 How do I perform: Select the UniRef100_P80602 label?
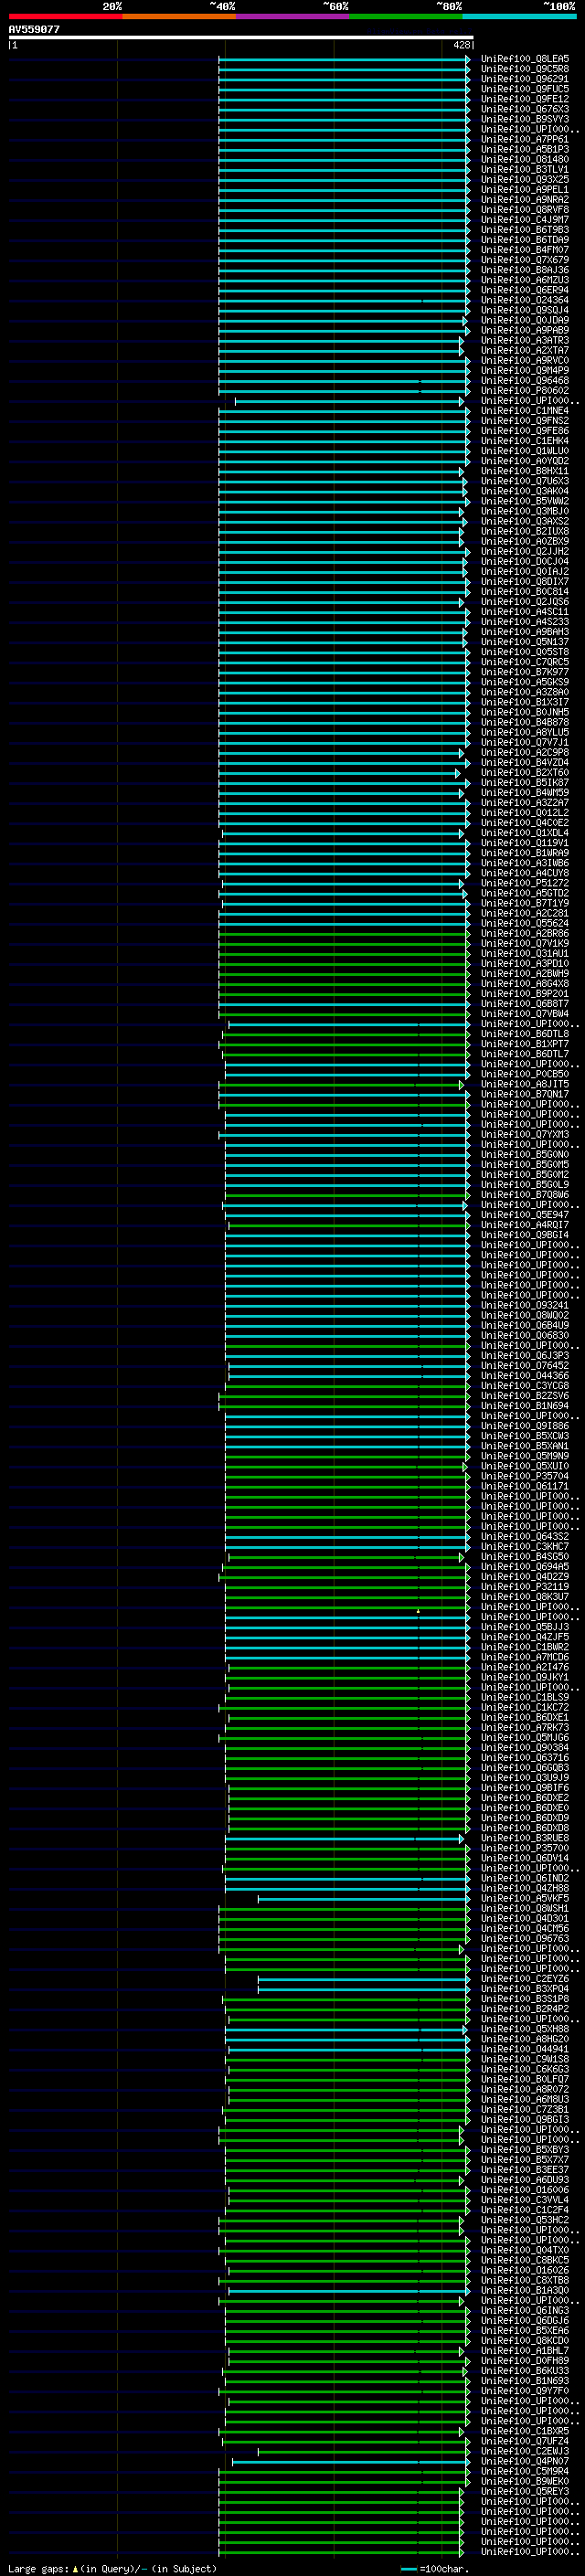click(525, 391)
